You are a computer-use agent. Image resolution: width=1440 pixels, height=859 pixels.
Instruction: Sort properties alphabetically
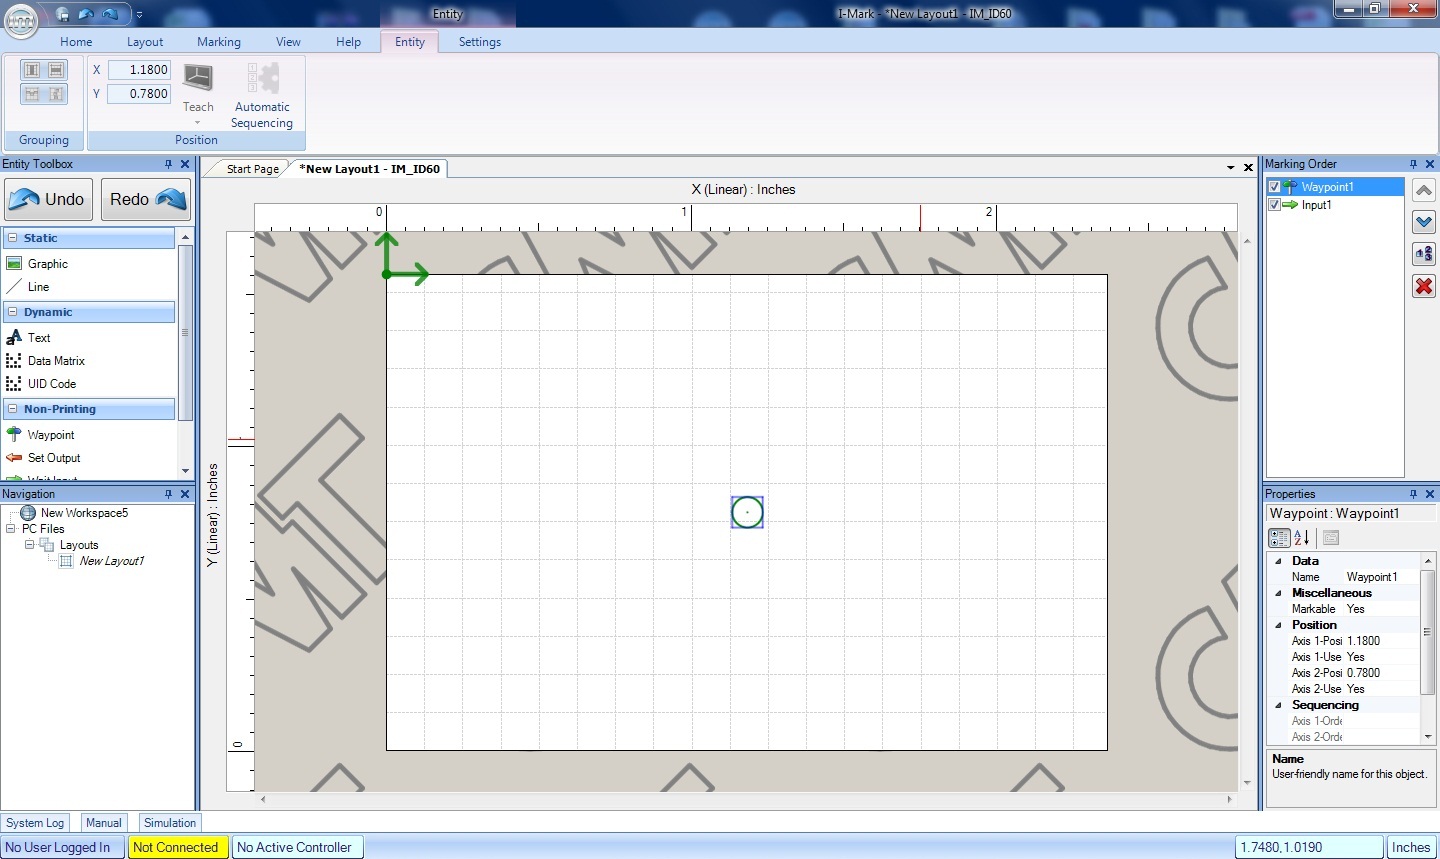(x=1302, y=538)
